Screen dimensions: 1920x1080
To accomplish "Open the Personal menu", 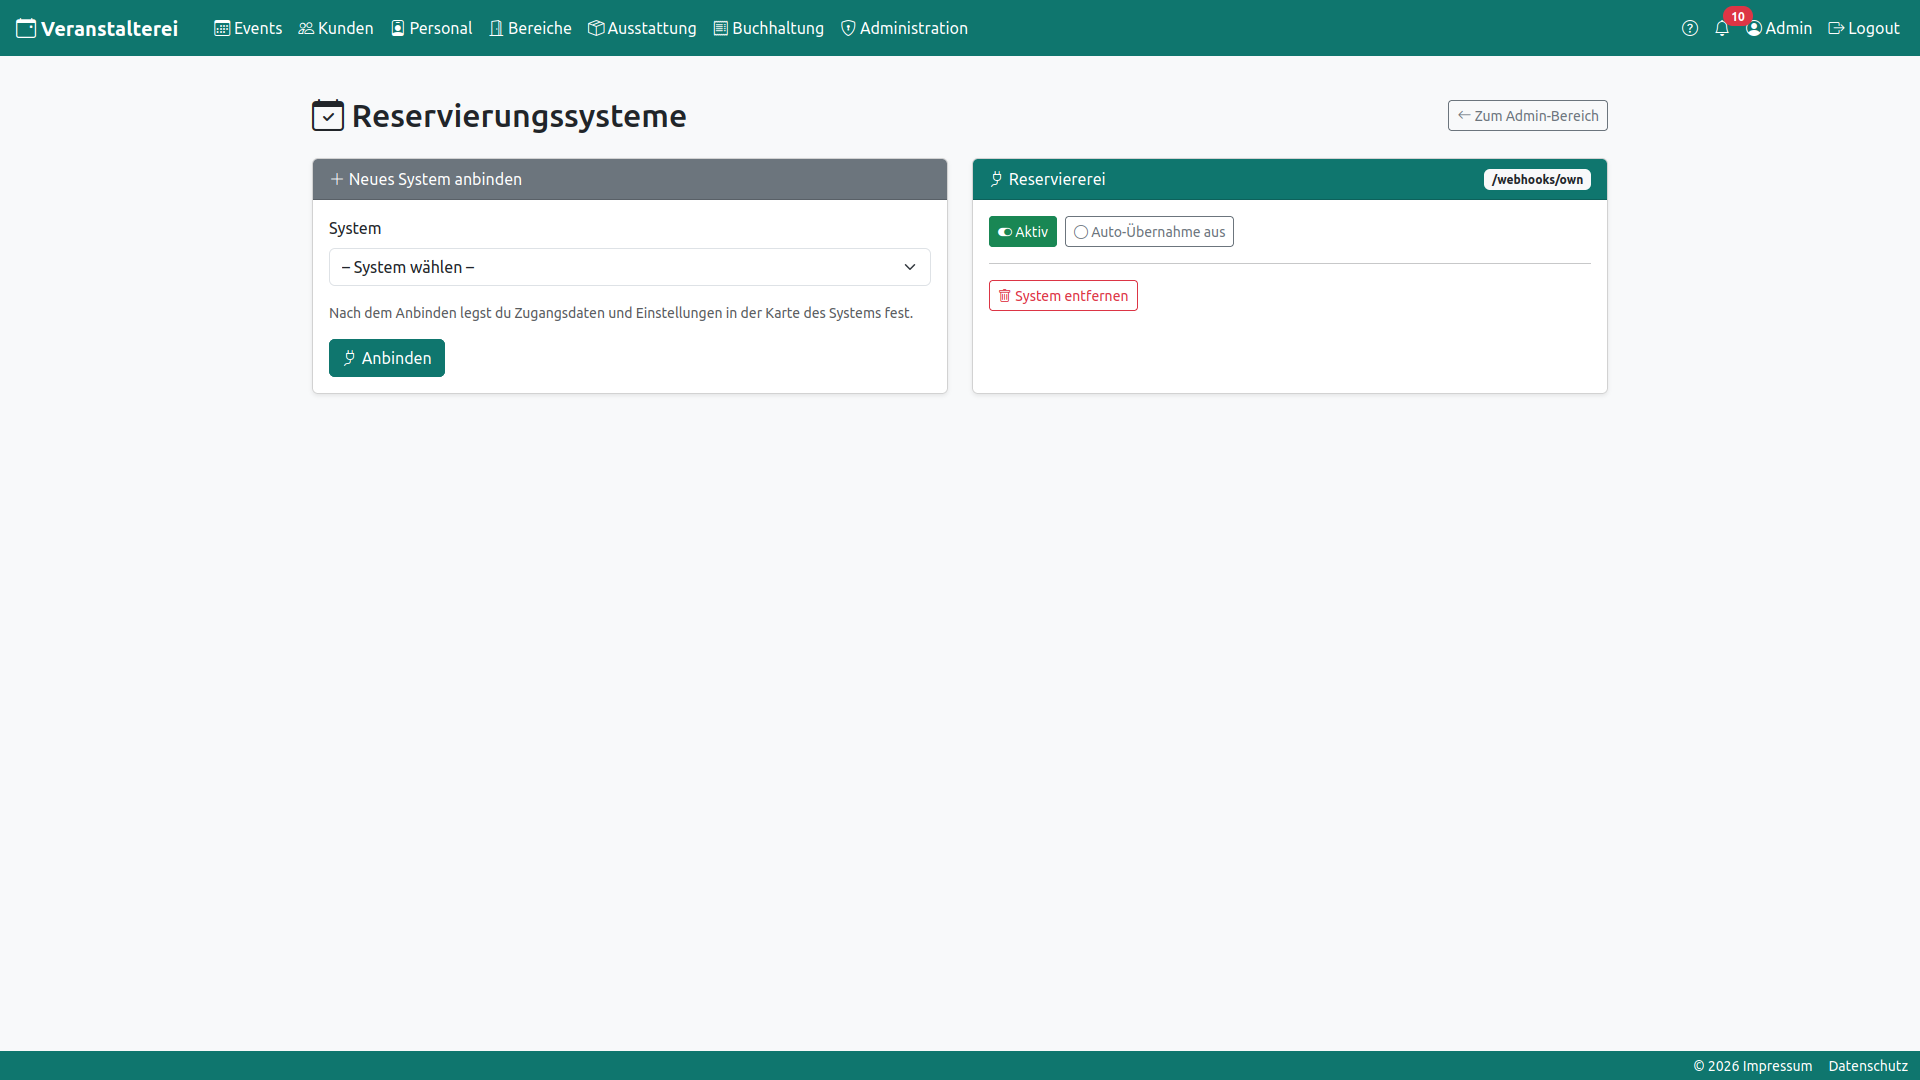I will (431, 28).
